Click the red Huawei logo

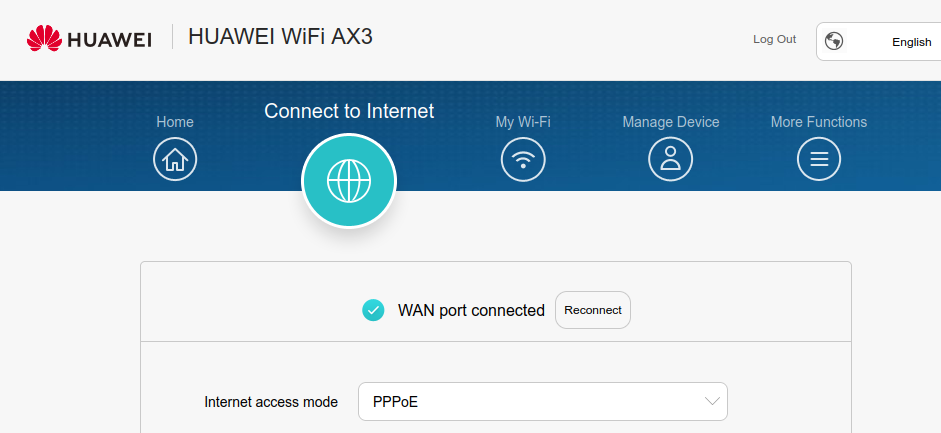(44, 38)
